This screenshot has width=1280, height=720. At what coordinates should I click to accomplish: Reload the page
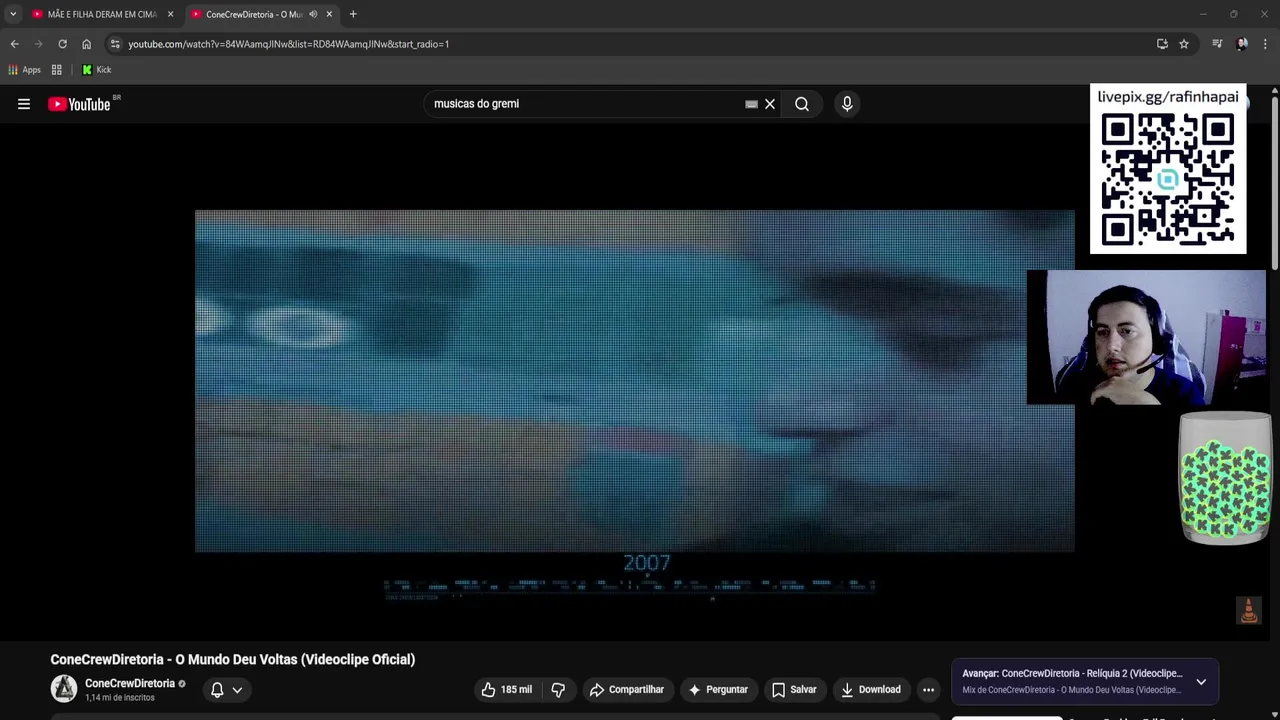pyautogui.click(x=62, y=44)
